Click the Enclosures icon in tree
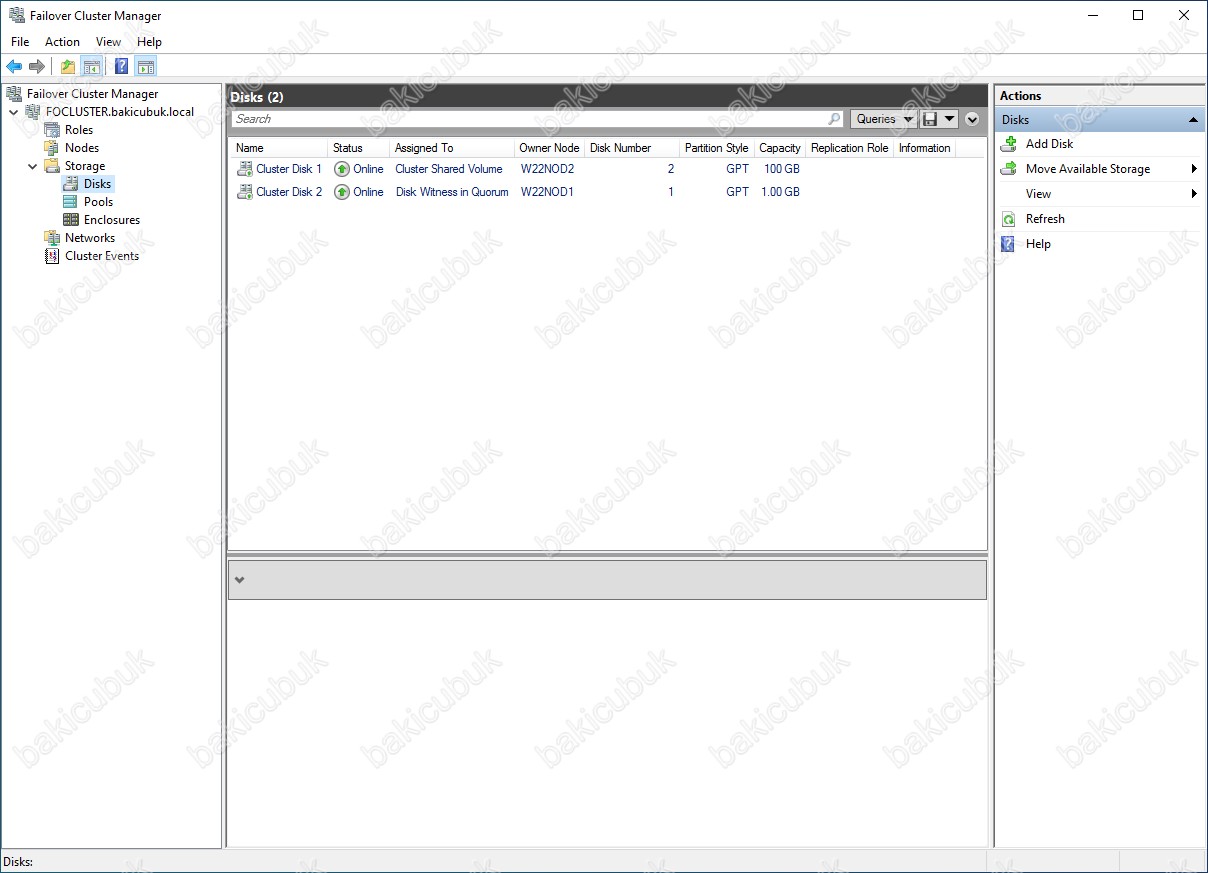The height and width of the screenshot is (873, 1208). tap(71, 220)
